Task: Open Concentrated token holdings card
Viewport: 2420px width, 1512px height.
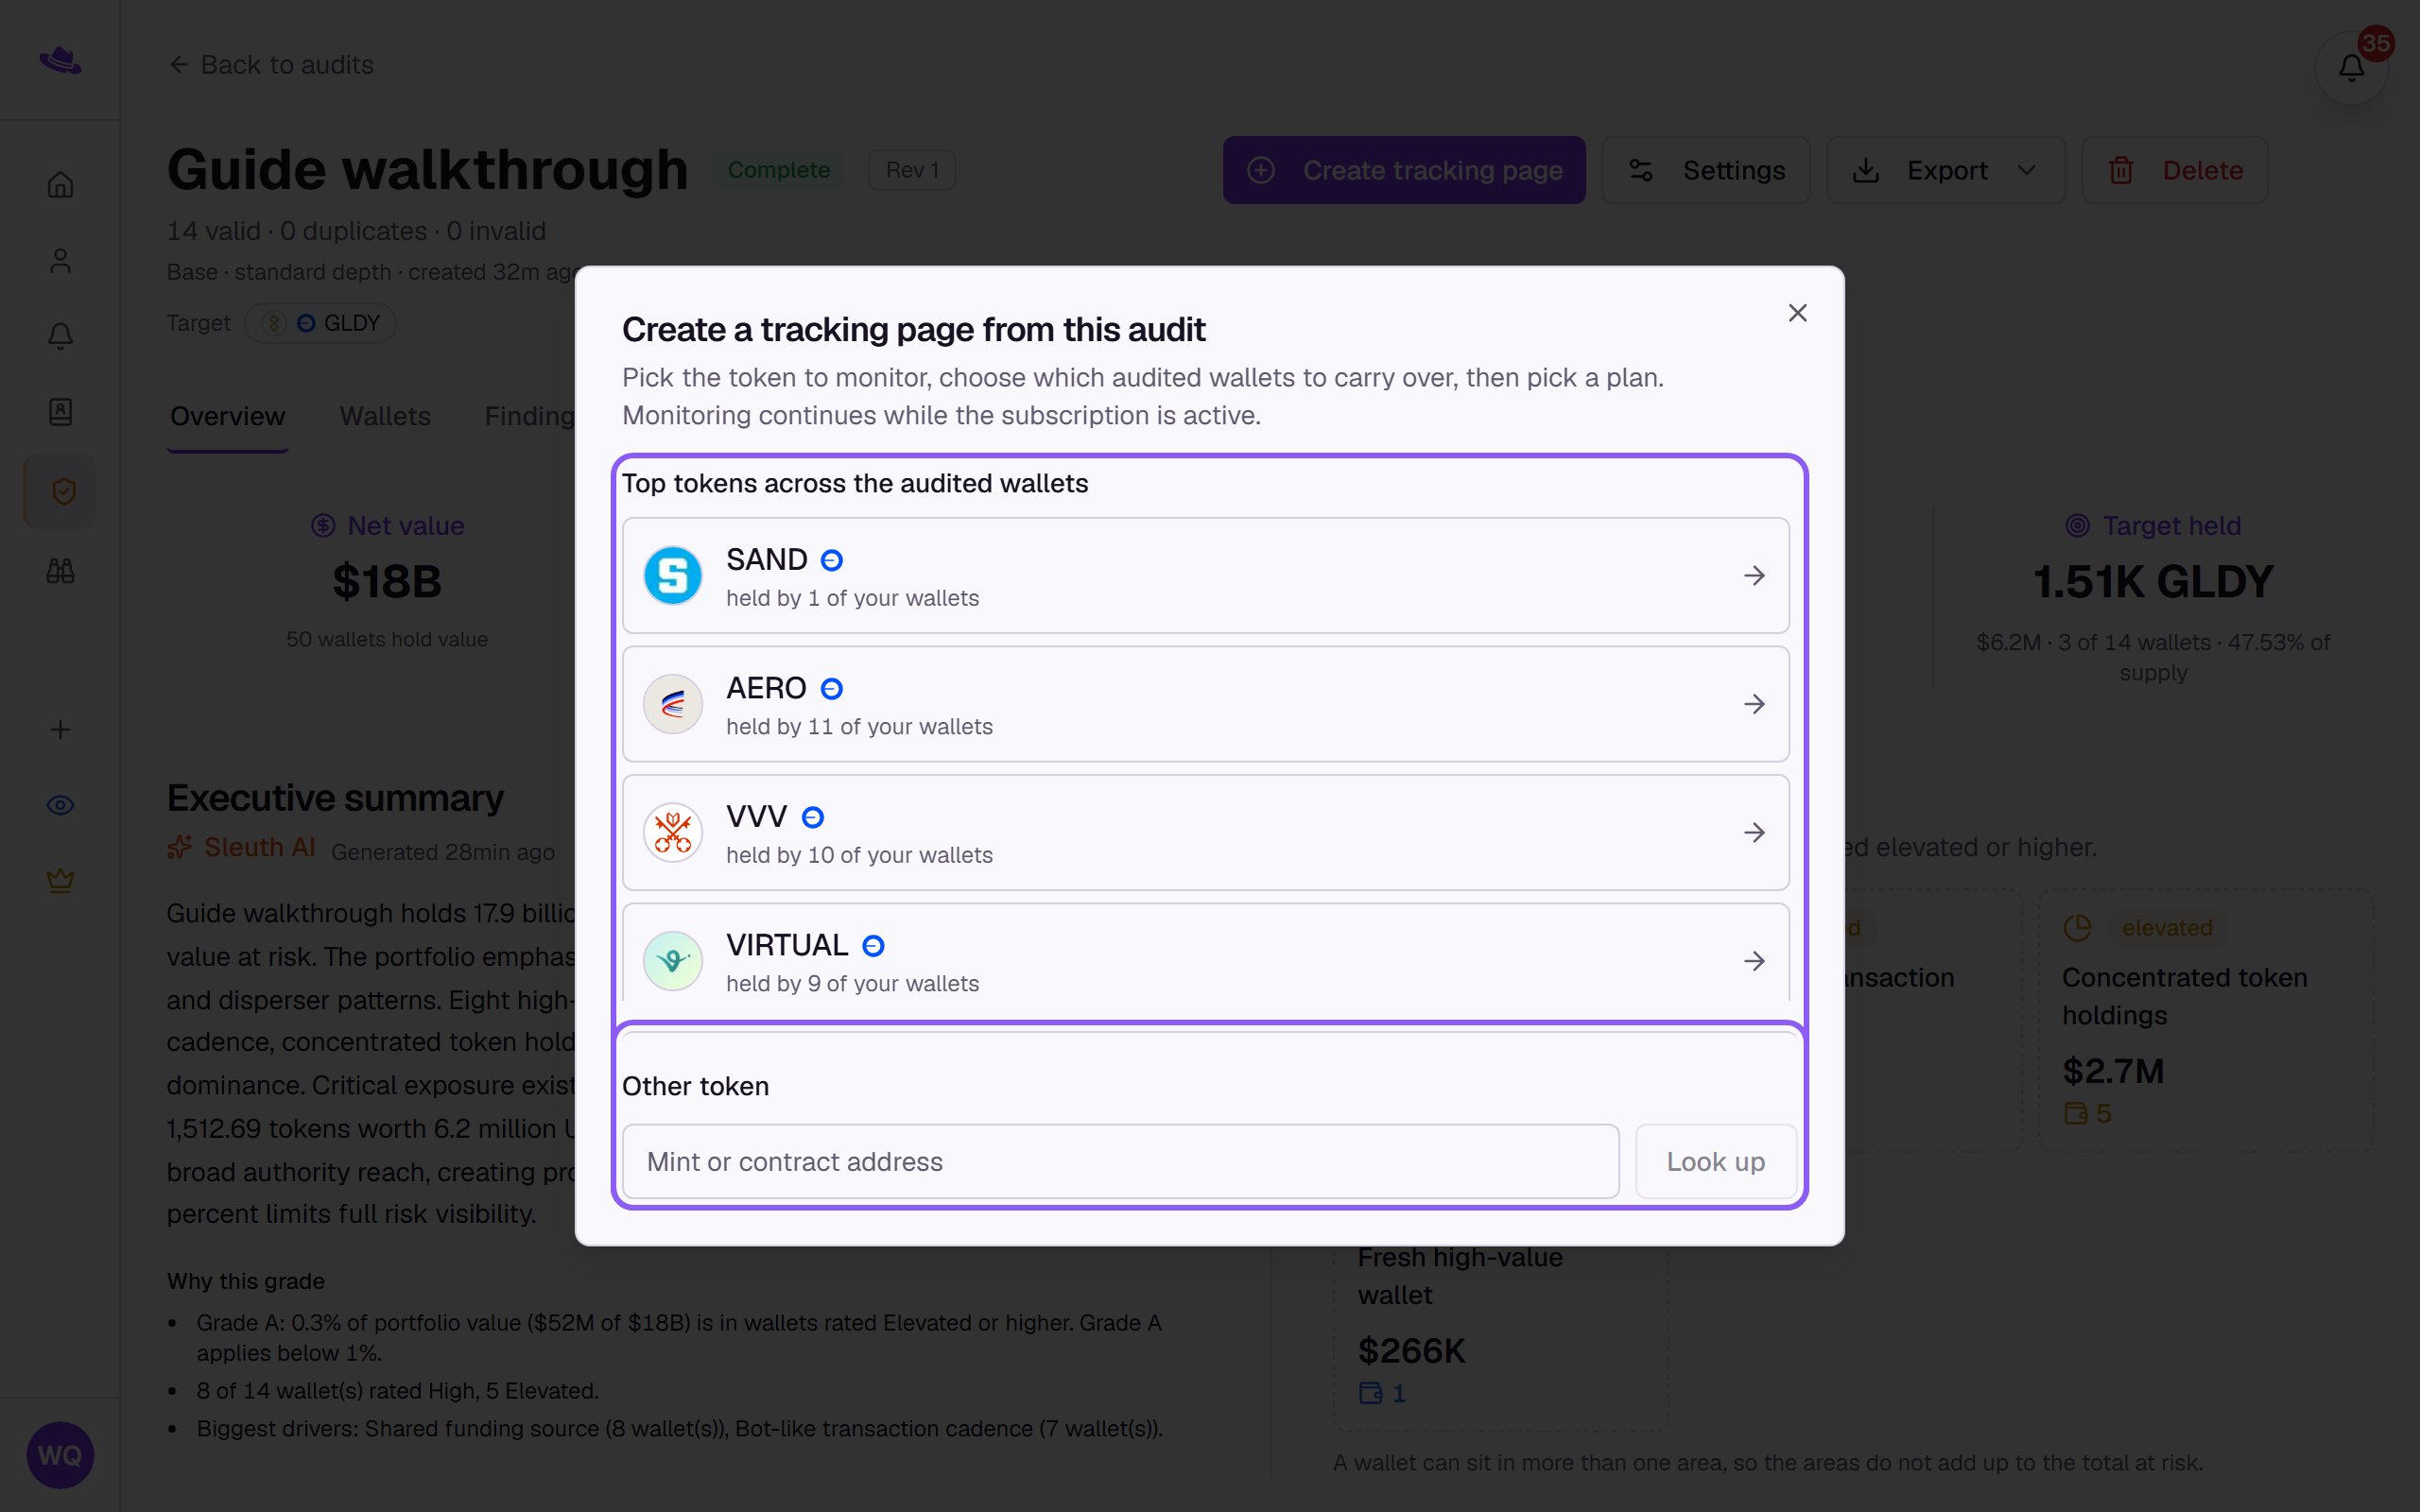Action: coord(2206,1020)
